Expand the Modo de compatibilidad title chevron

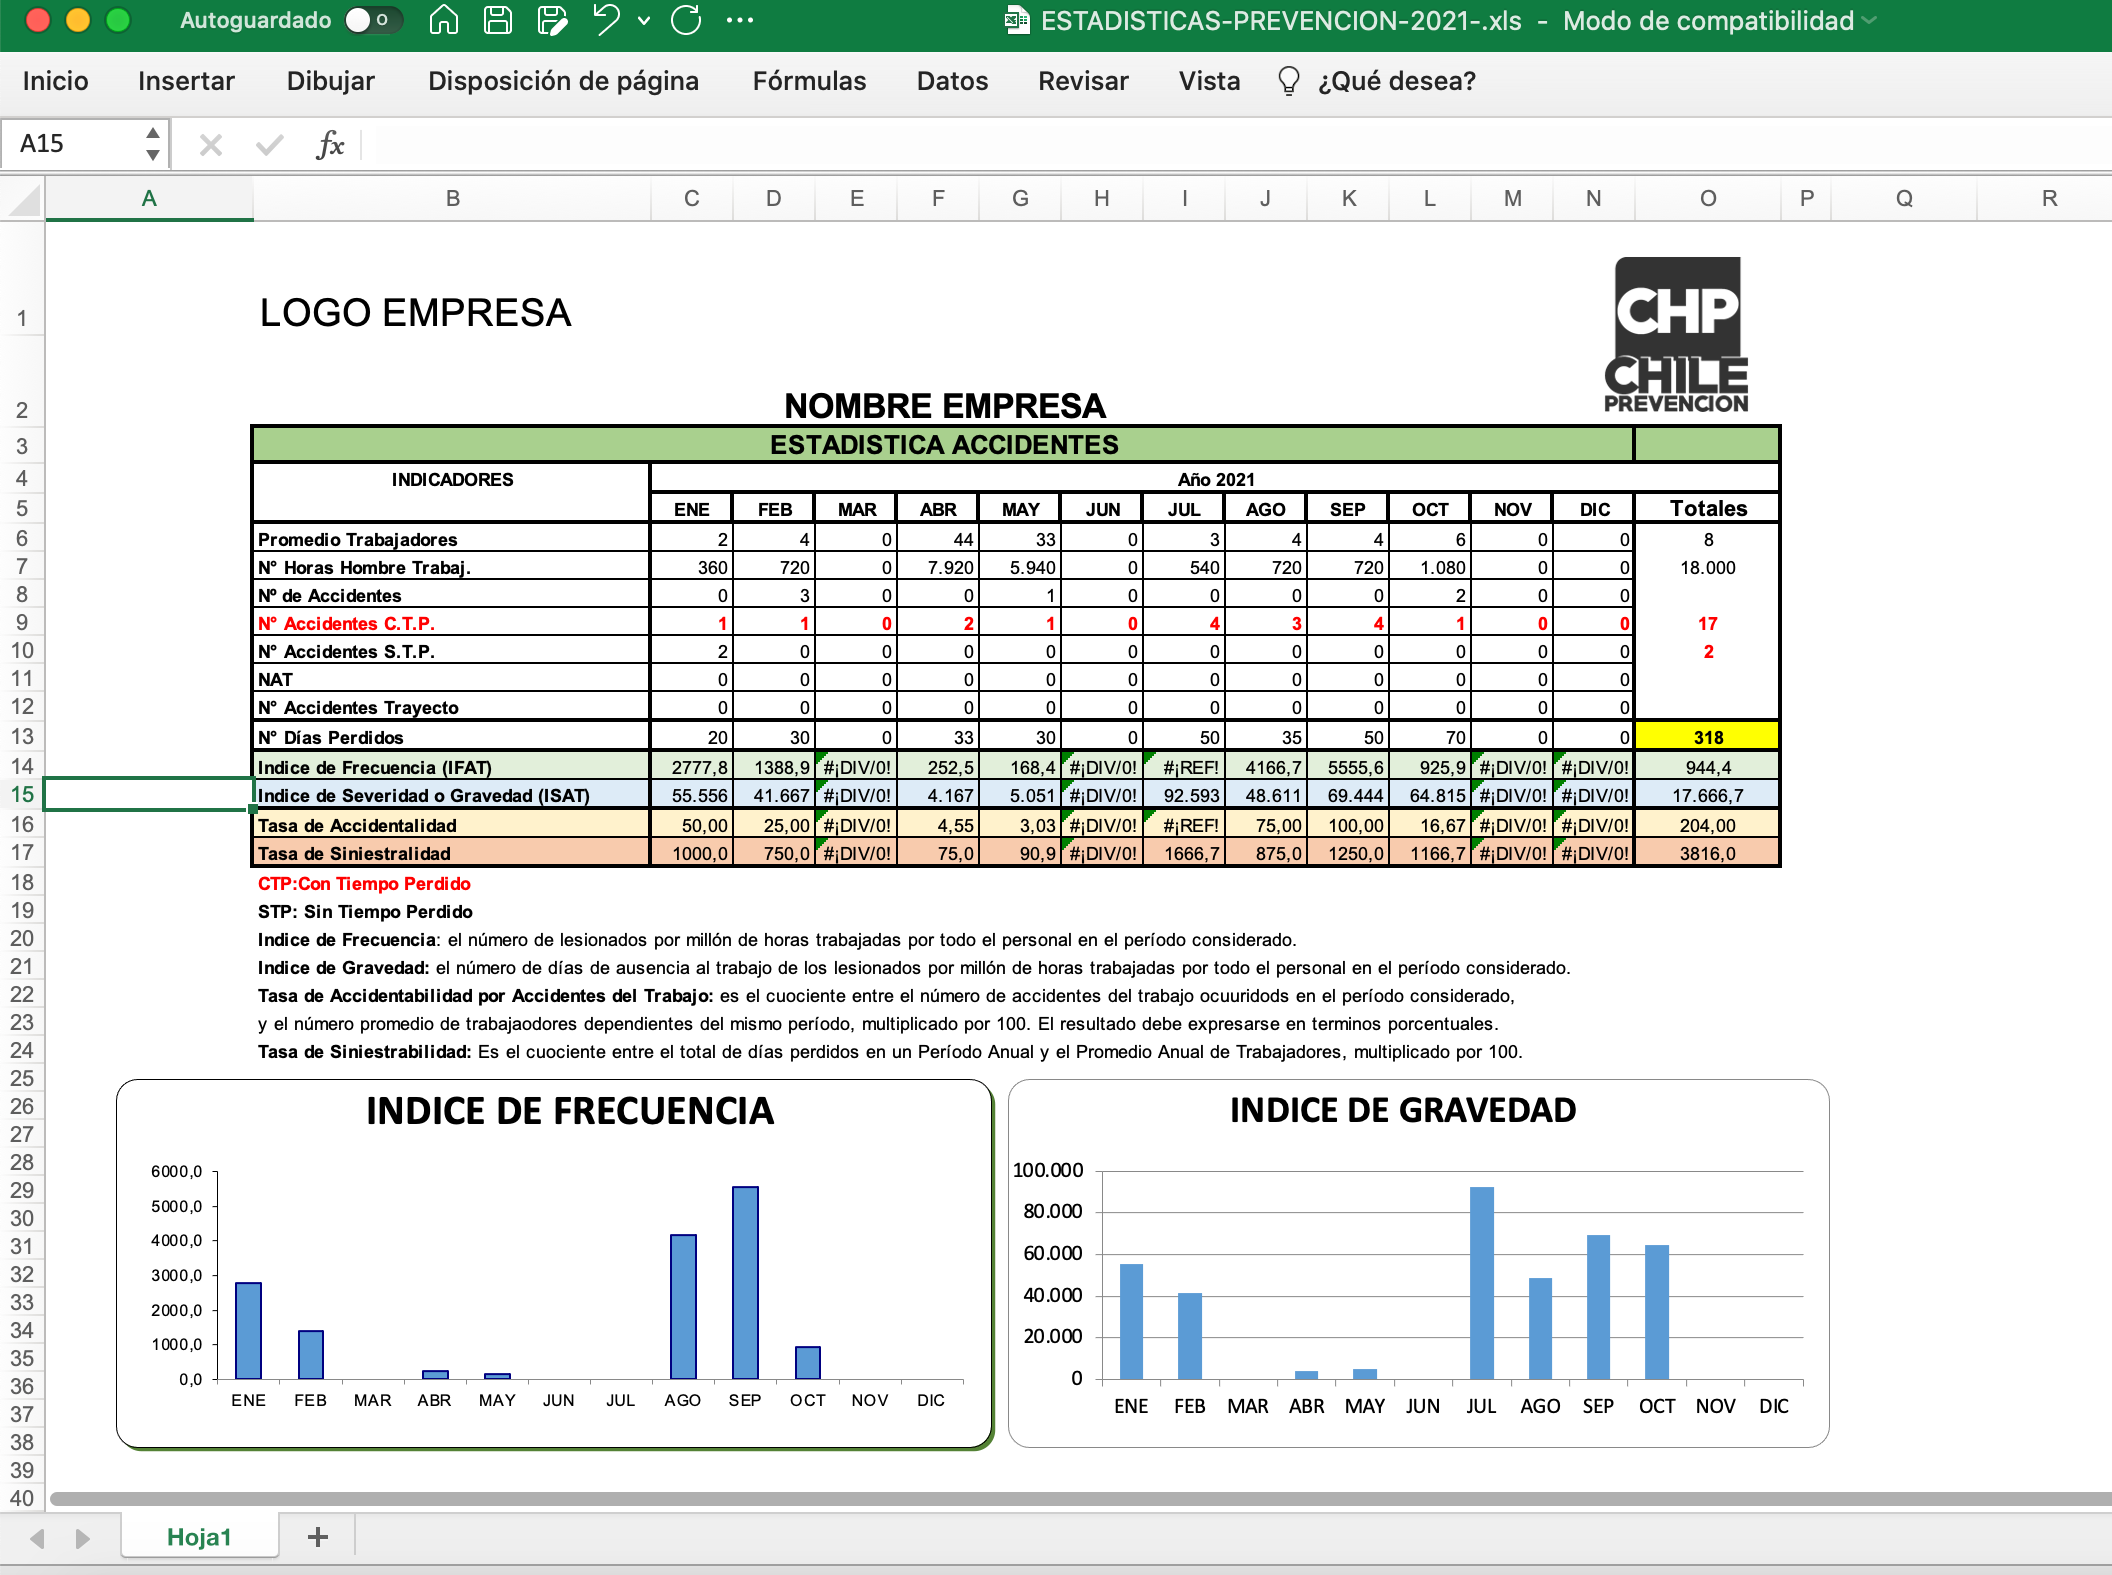click(1870, 20)
